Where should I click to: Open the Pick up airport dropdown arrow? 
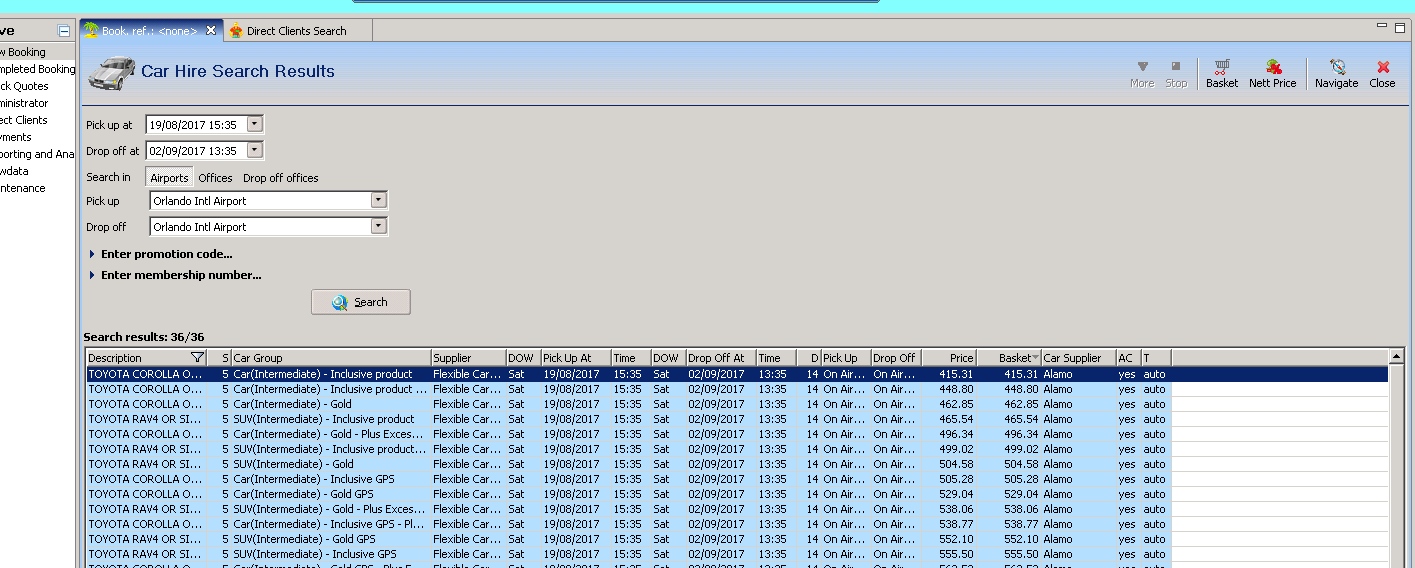[378, 200]
